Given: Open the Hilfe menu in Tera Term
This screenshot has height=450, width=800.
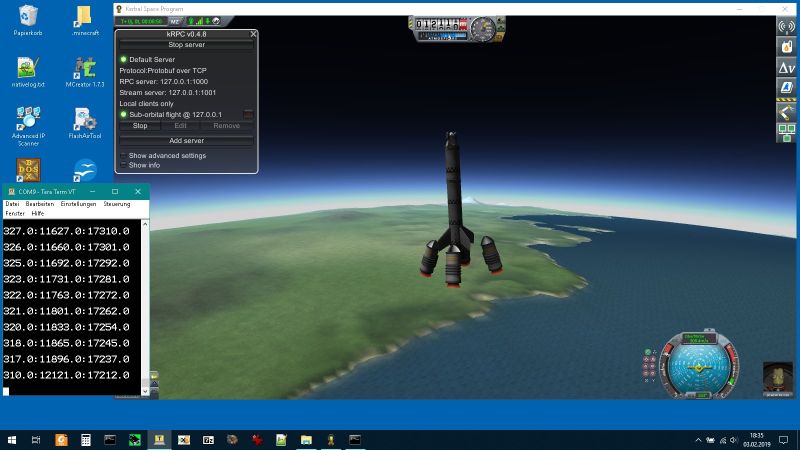Looking at the screenshot, I should [38, 213].
